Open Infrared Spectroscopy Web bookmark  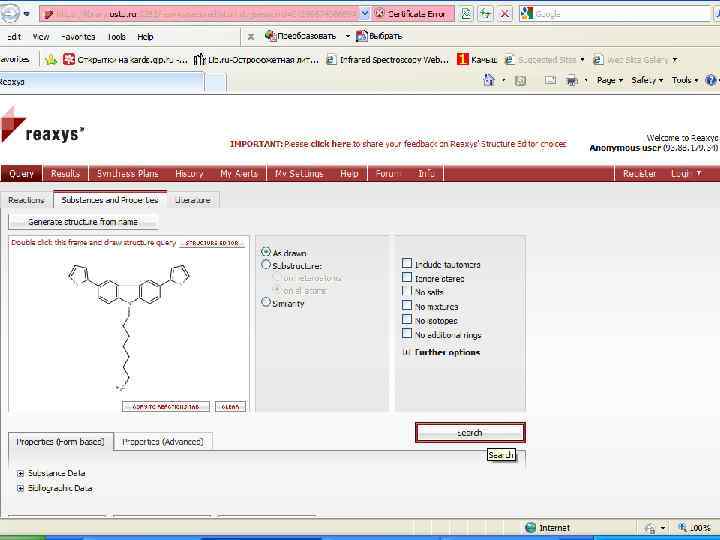tap(388, 60)
